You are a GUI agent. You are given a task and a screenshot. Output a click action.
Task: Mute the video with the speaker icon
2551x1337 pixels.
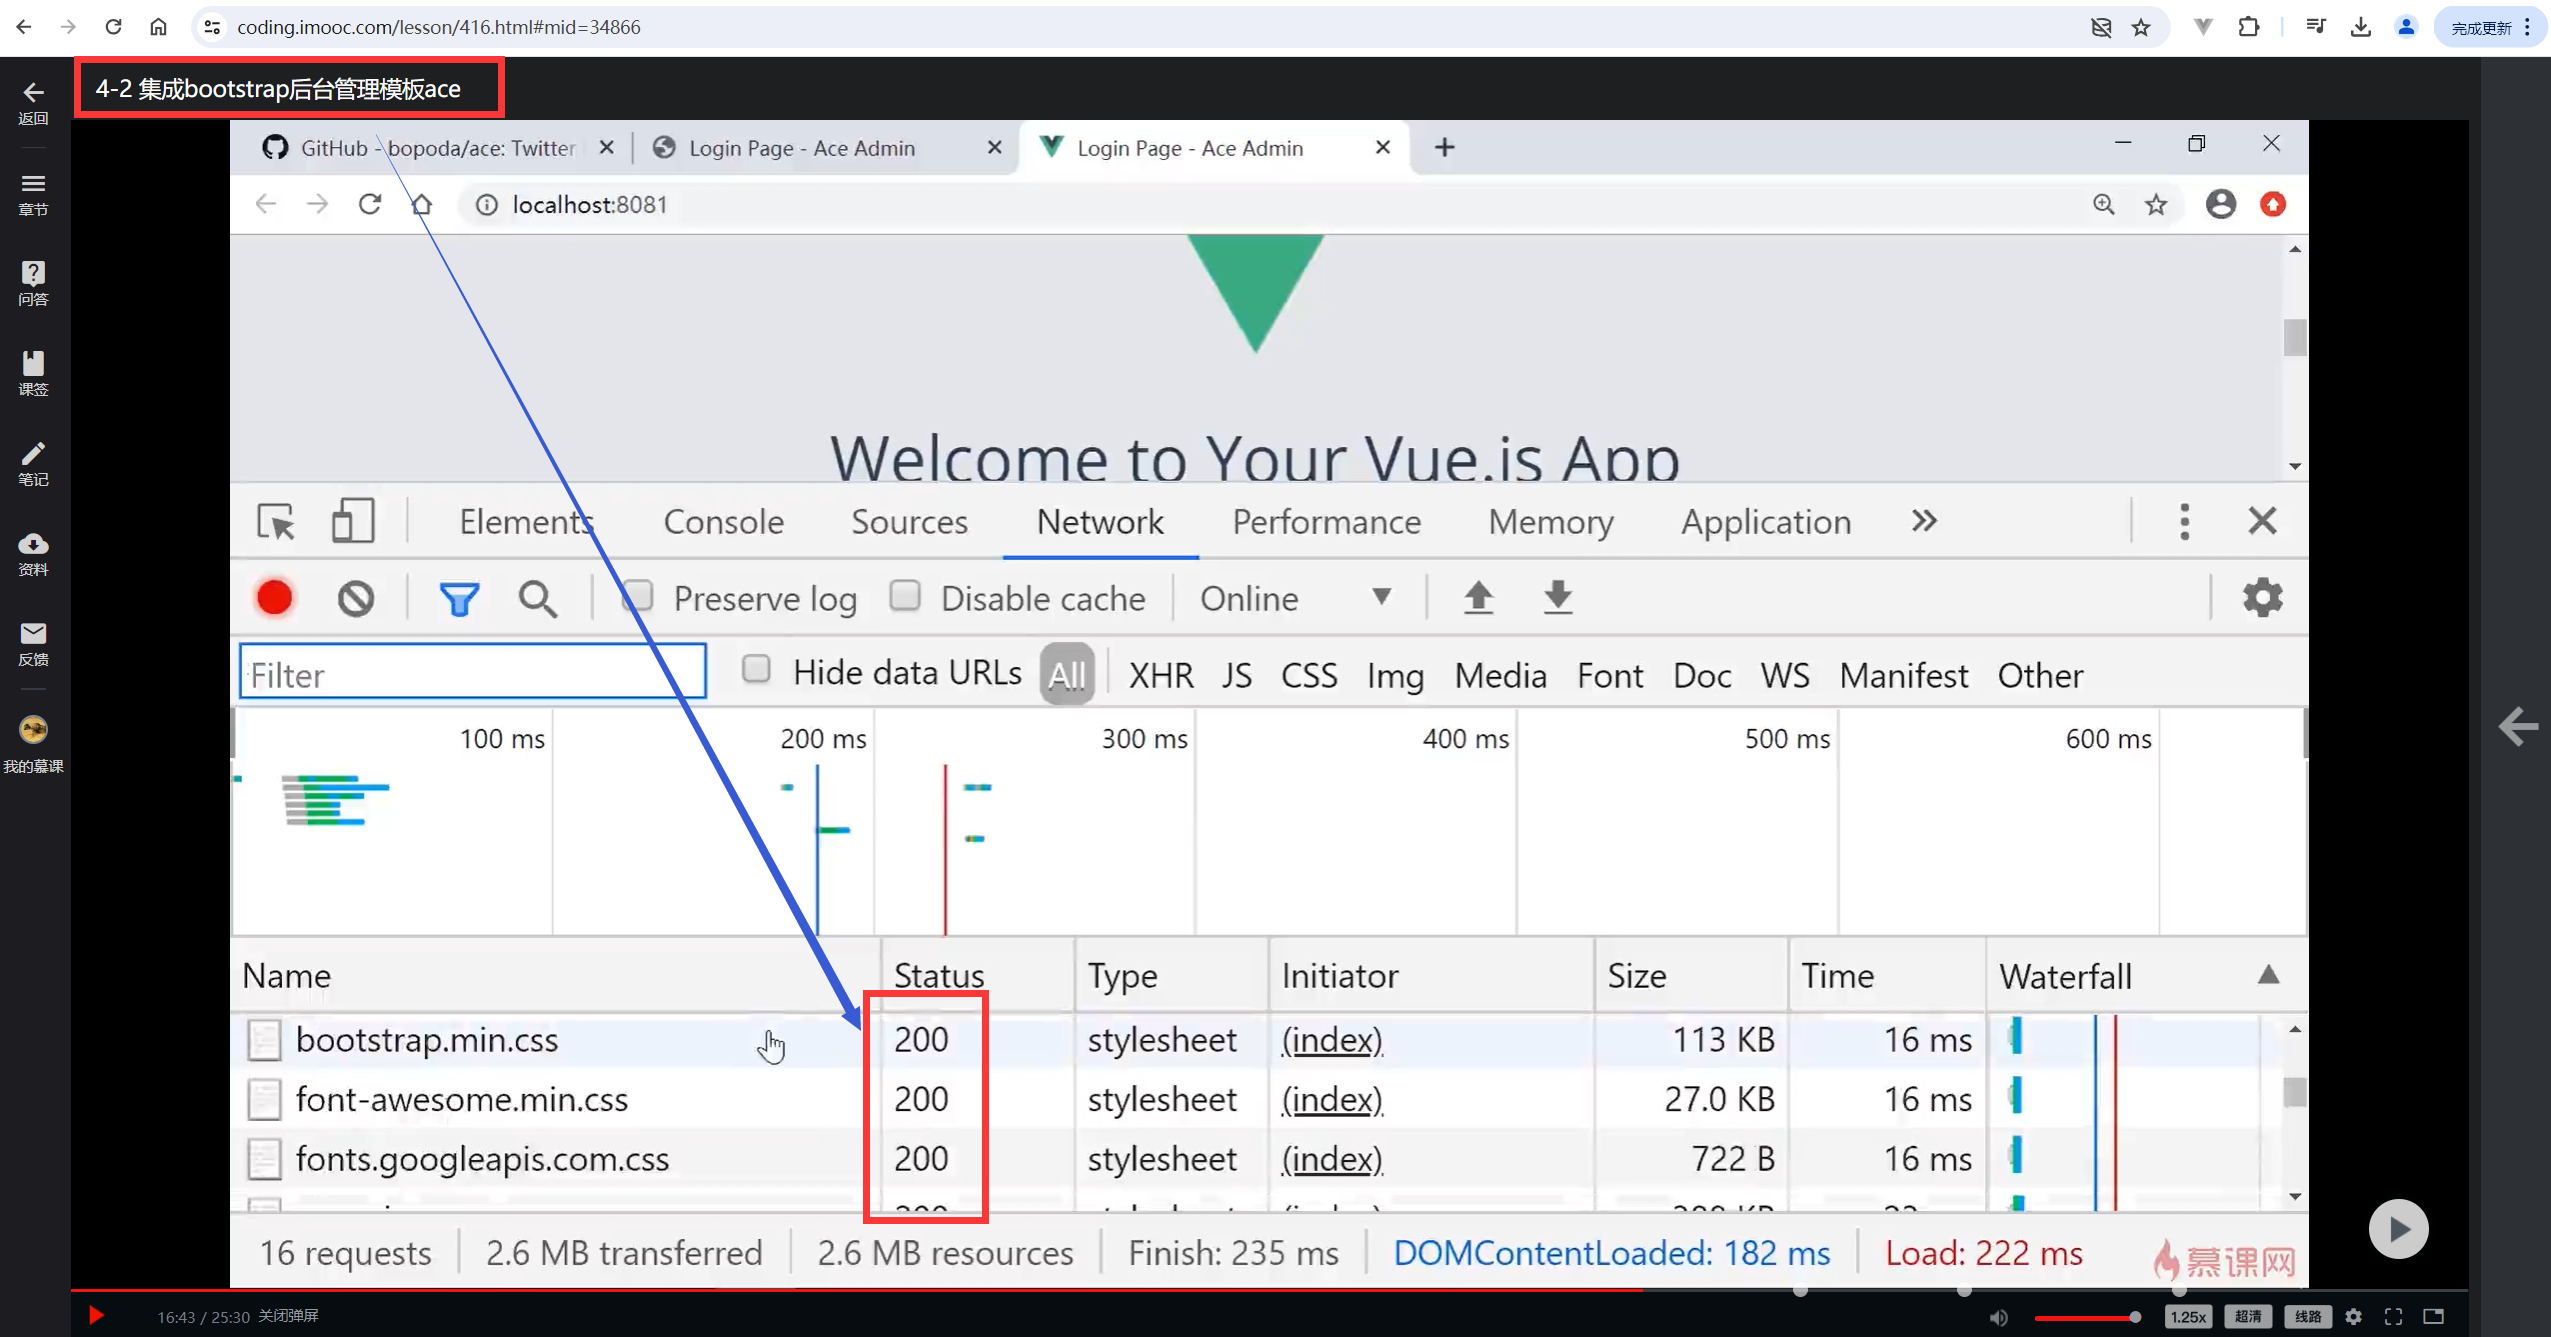tap(1998, 1317)
